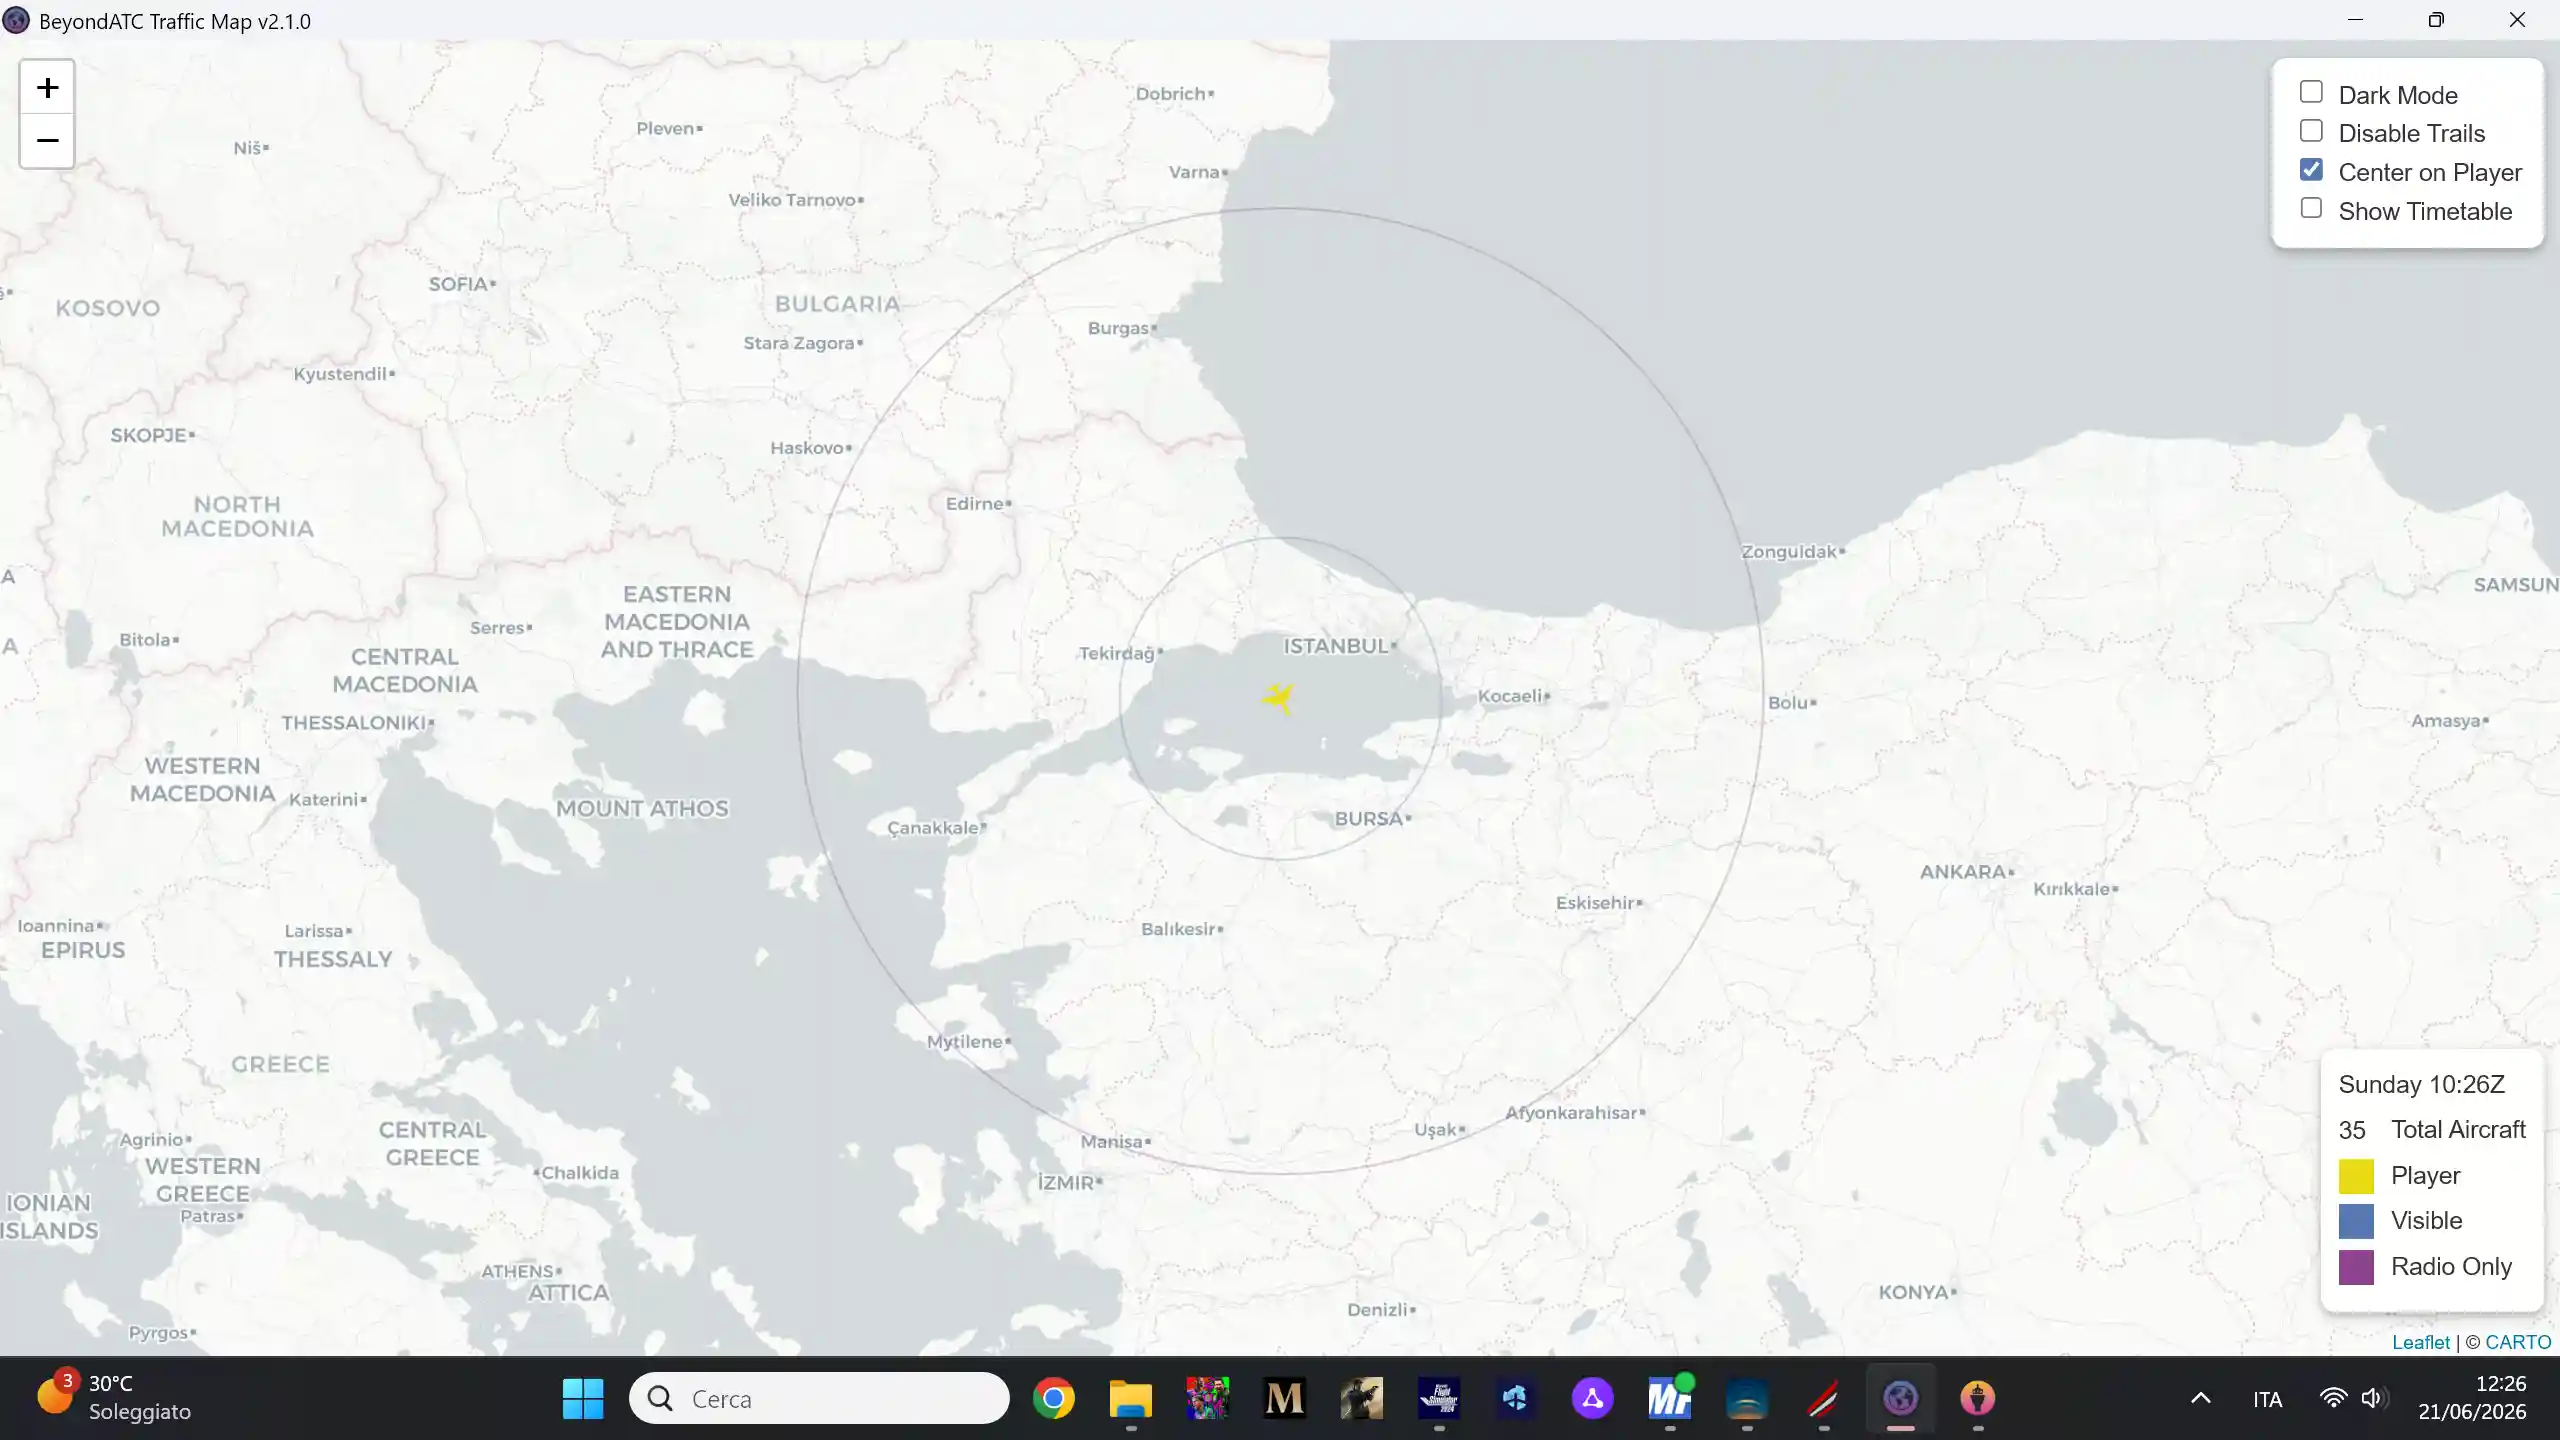
Task: Open the armed figure game icon in taskbar
Action: tap(1362, 1398)
